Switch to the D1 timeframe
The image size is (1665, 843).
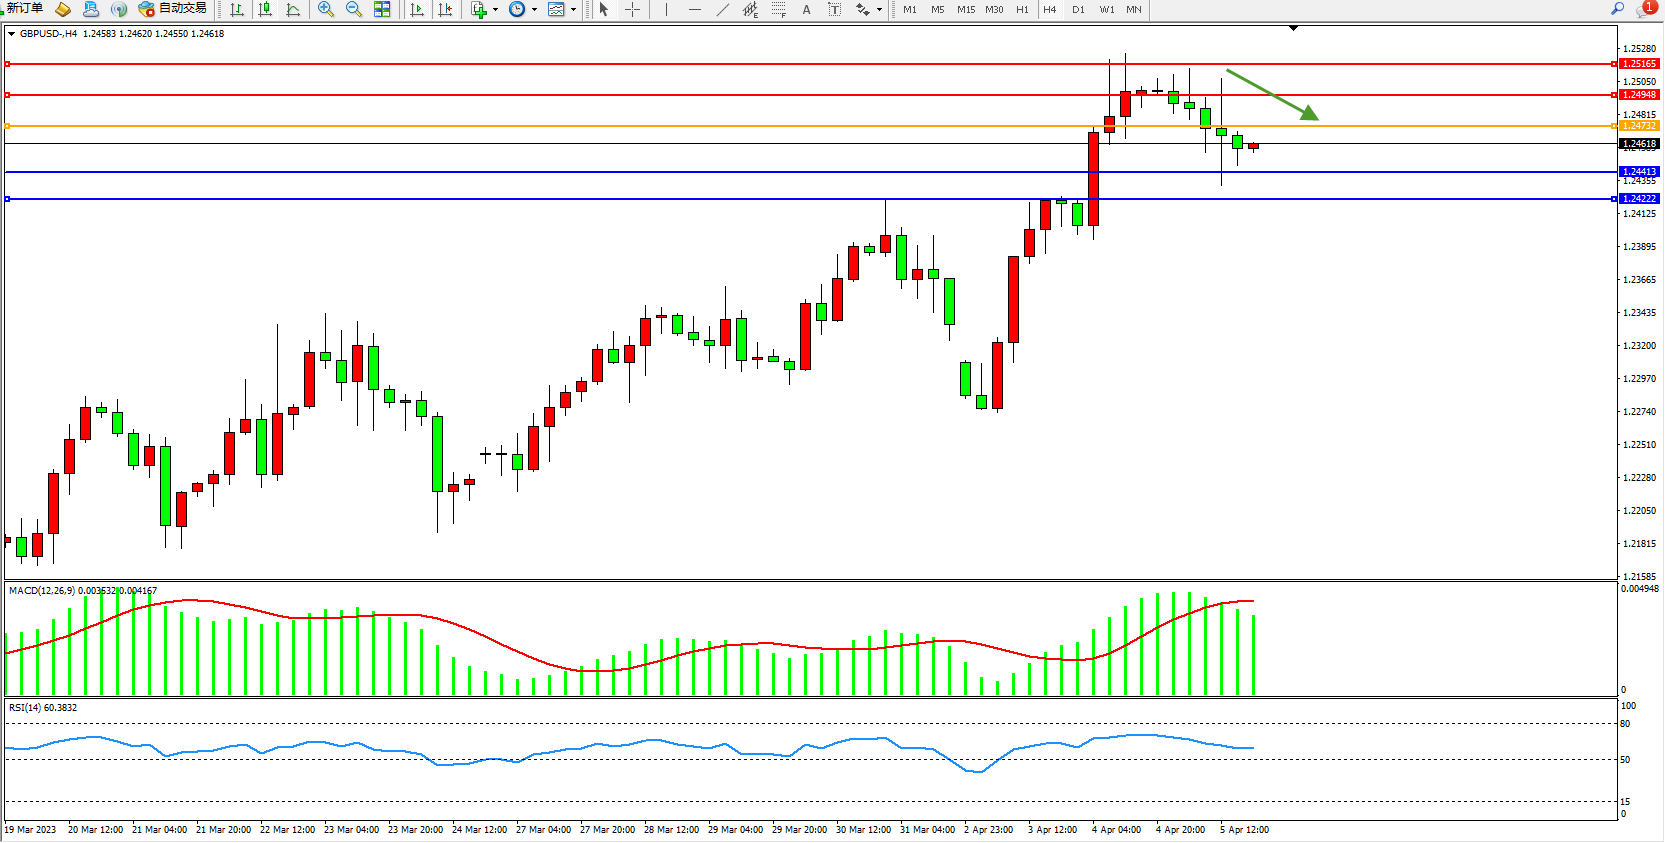point(1078,9)
